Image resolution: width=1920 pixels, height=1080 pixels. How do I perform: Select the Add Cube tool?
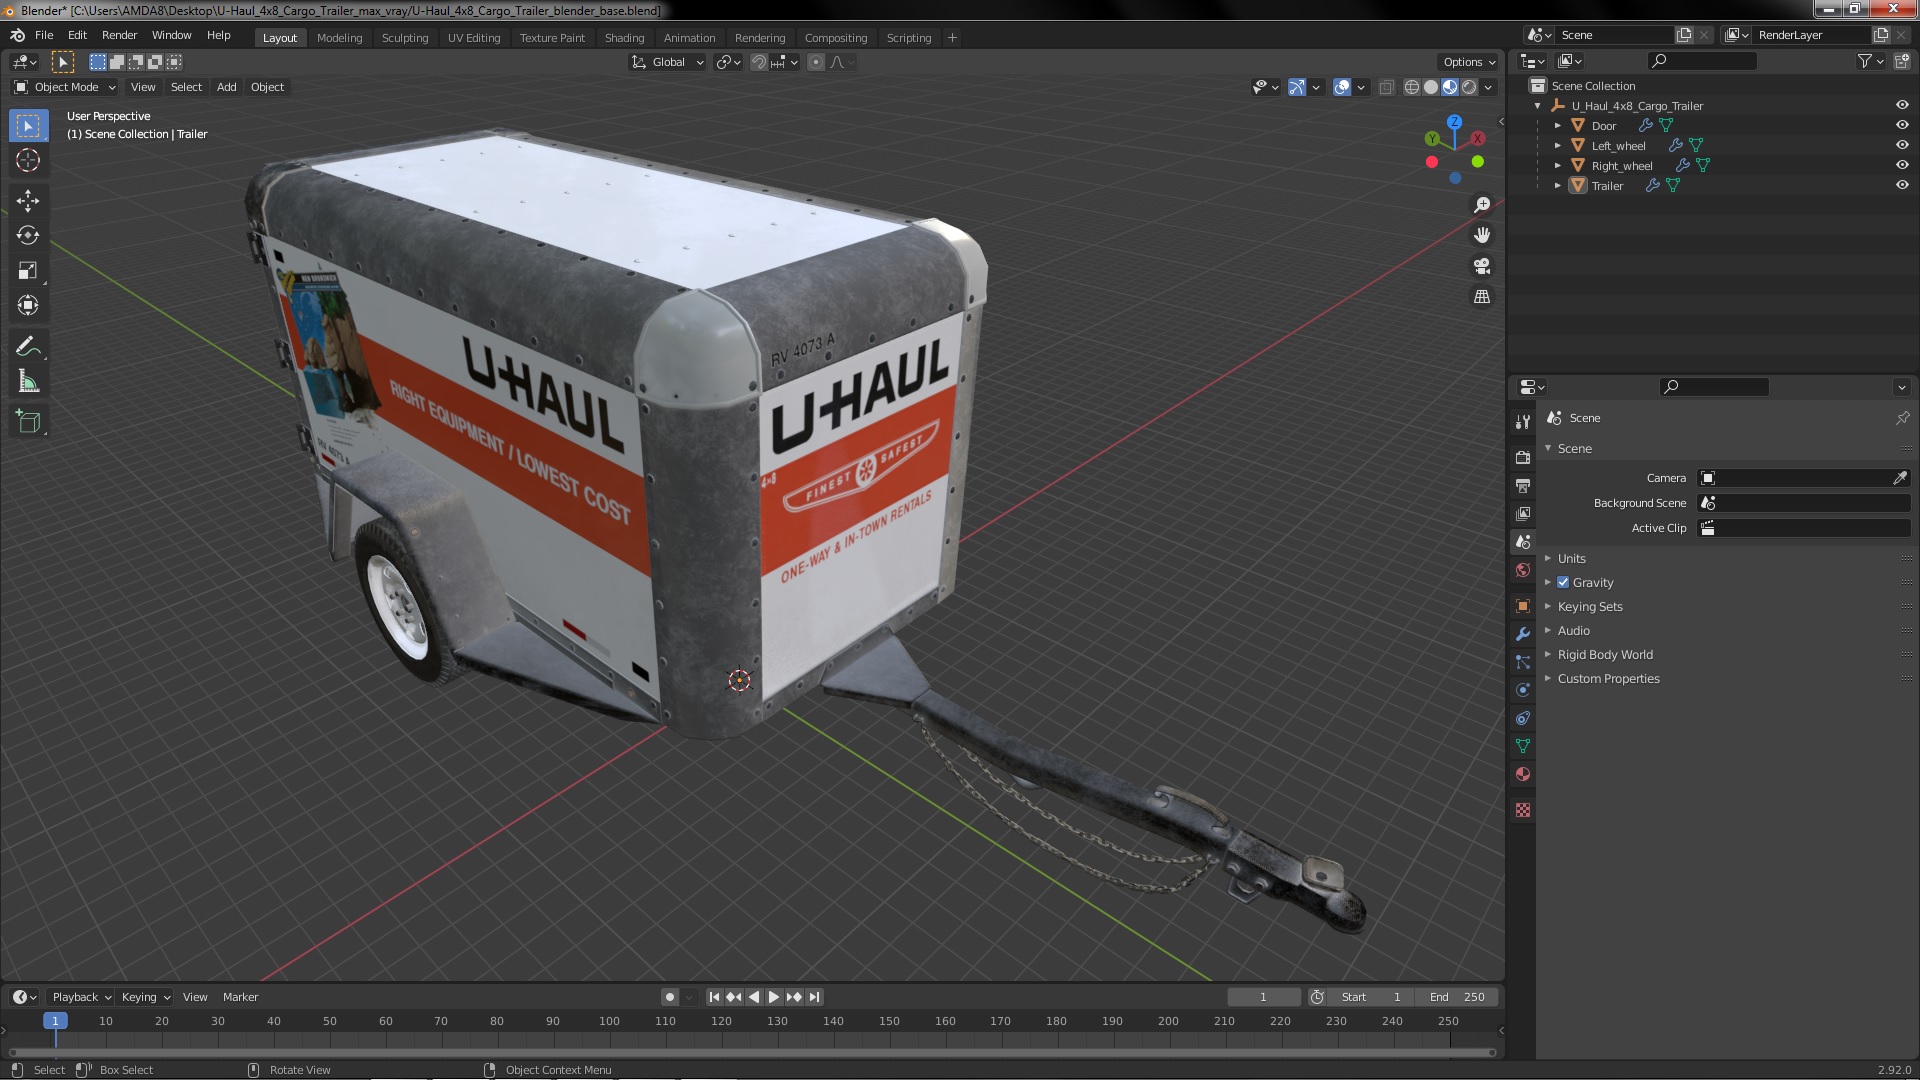(x=28, y=422)
